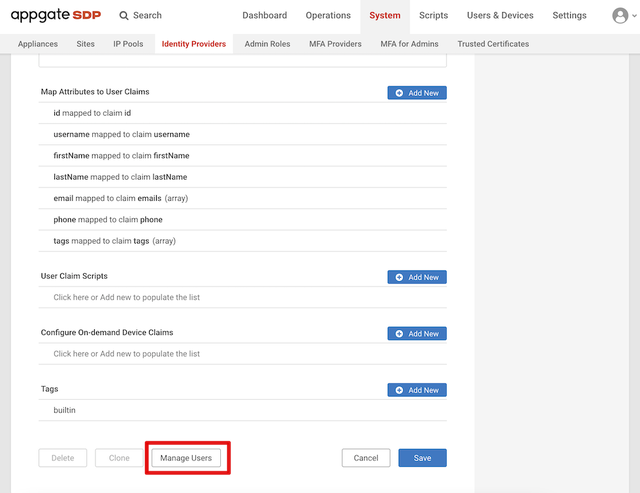The height and width of the screenshot is (493, 640).
Task: Go to Trusted Certificates tab
Action: pyautogui.click(x=493, y=44)
